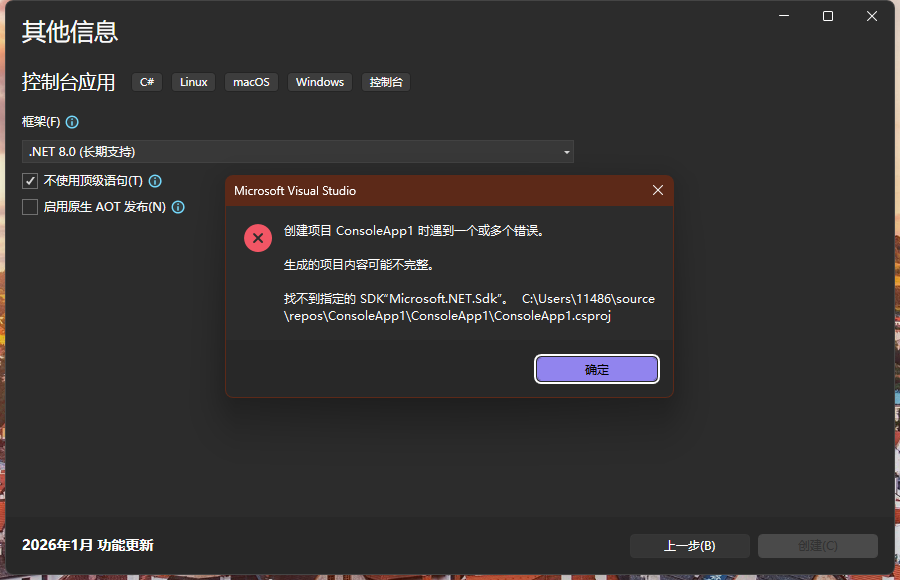Click the 控制台应用 title

point(68,82)
